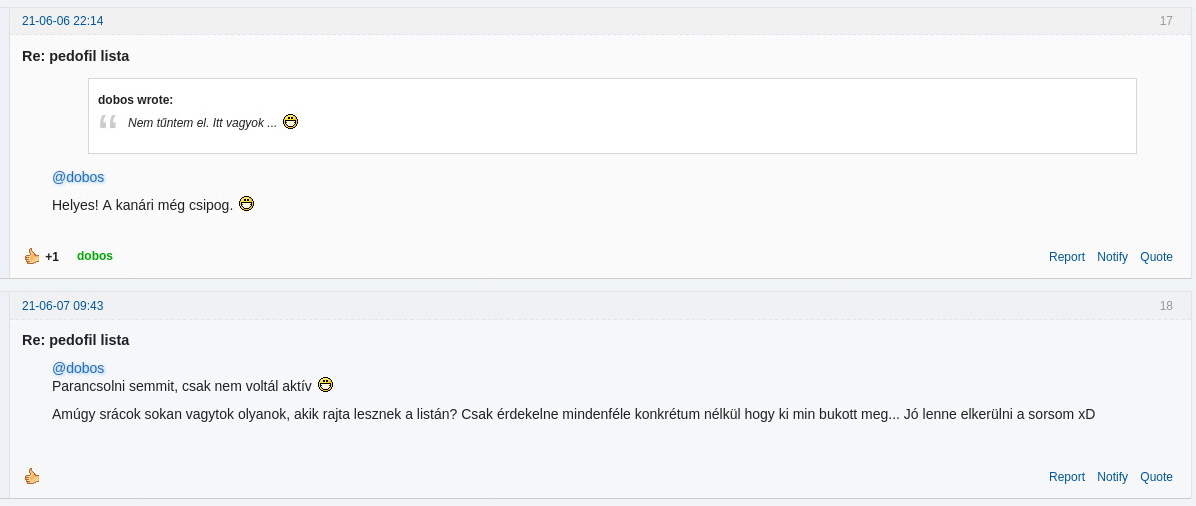Click post number 18 in the header

coord(1166,305)
